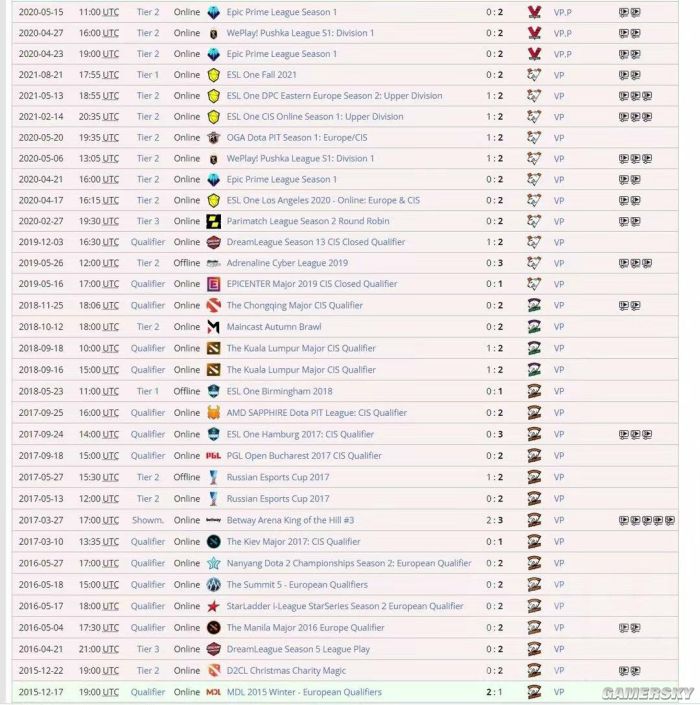
Task: Click the WePlay Pushka League icon in the 2020-04-27 row
Action: [214, 33]
